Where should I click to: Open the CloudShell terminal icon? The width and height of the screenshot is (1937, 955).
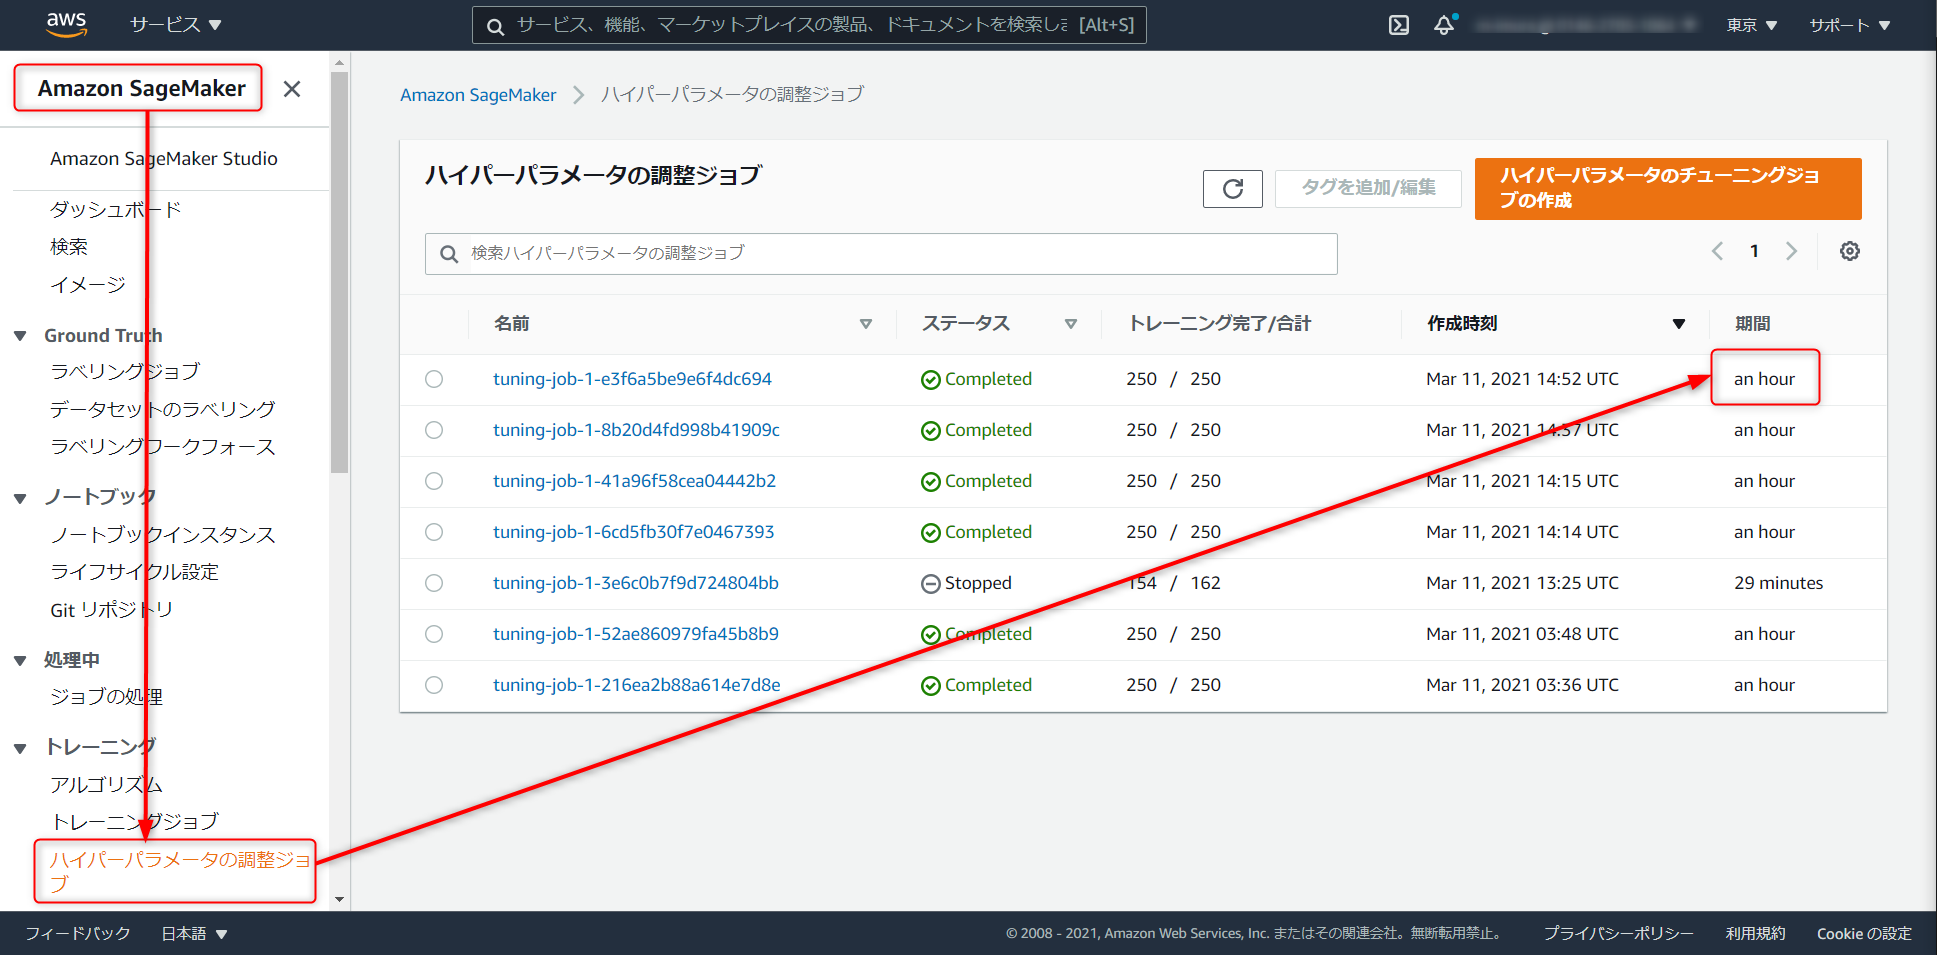pyautogui.click(x=1399, y=25)
